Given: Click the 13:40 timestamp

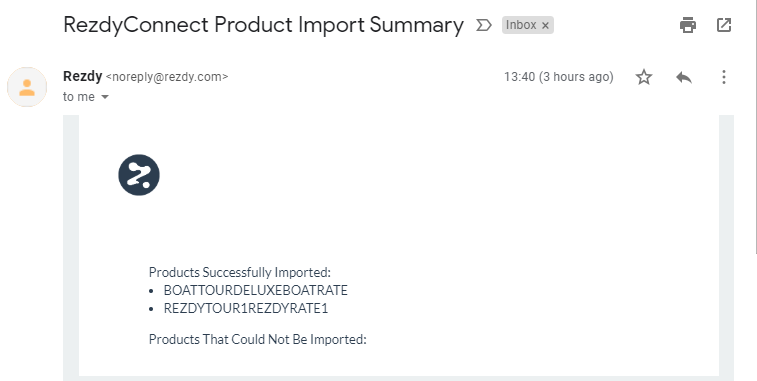Looking at the screenshot, I should coord(559,77).
